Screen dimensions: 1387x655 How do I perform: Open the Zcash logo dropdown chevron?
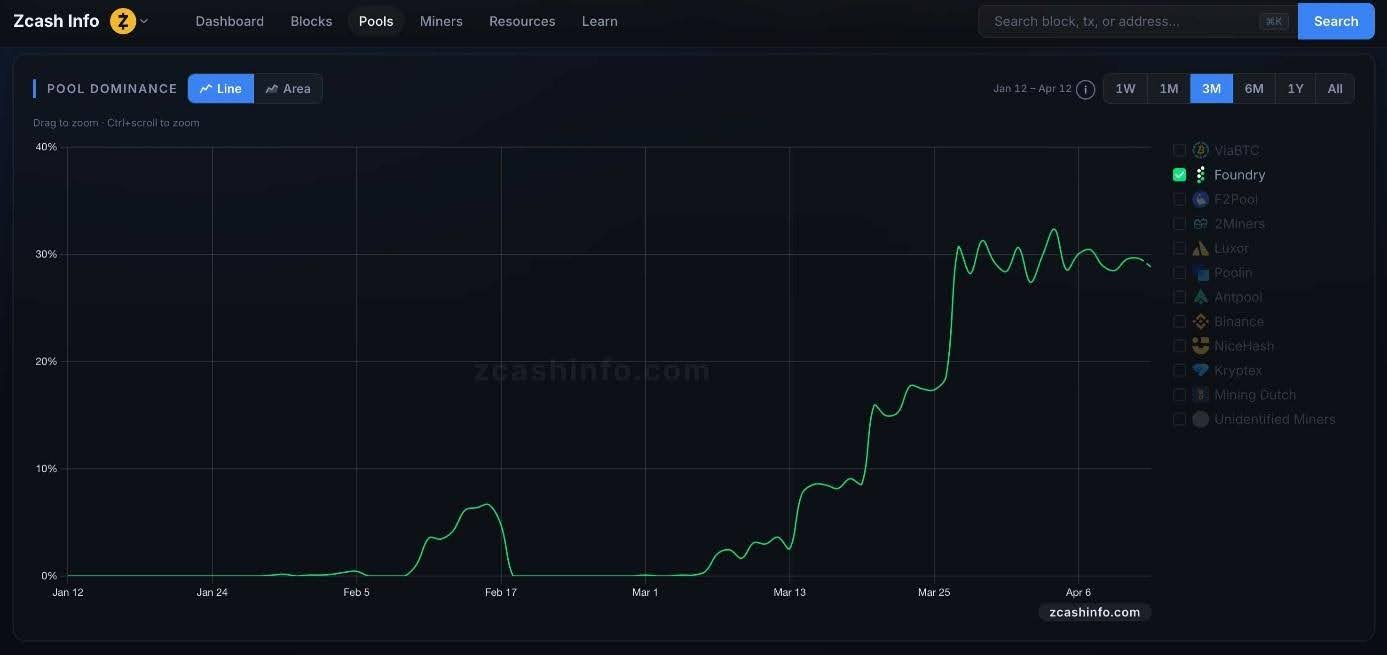pyautogui.click(x=142, y=20)
